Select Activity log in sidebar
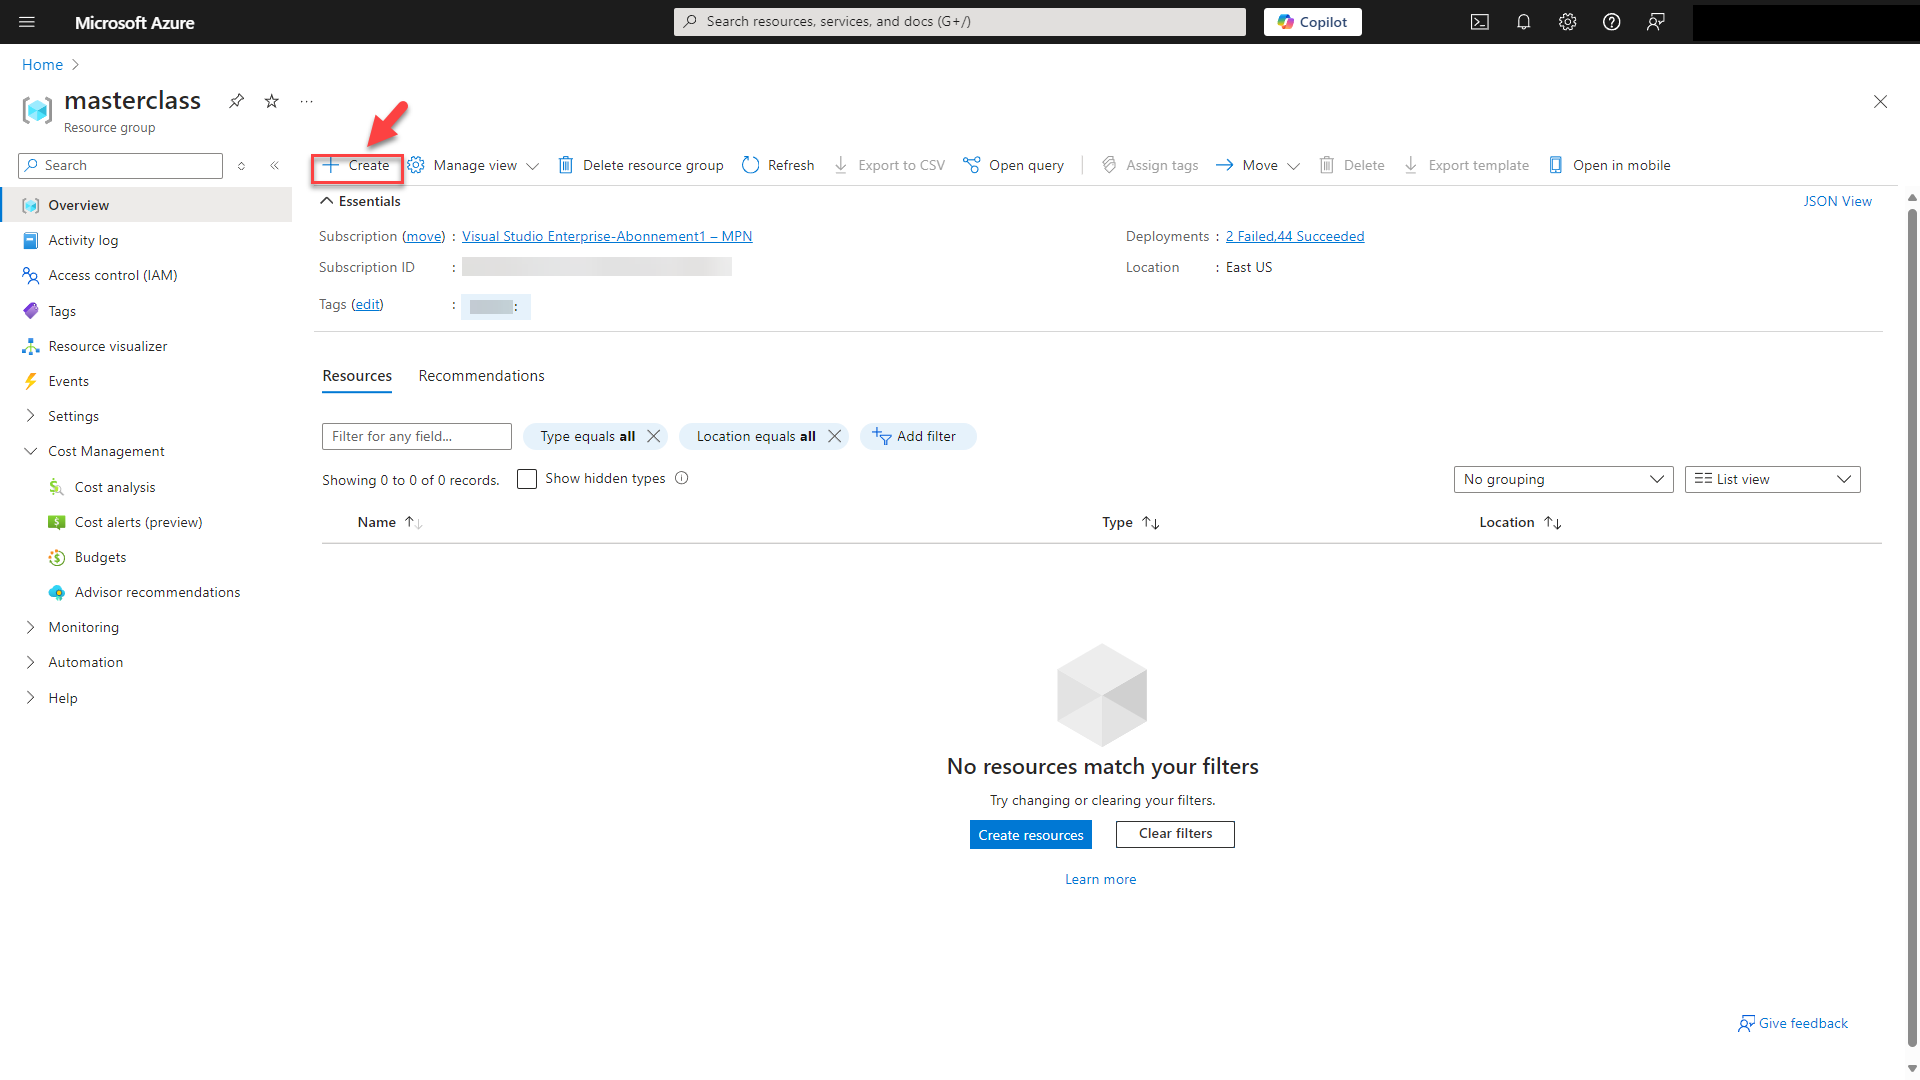The width and height of the screenshot is (1920, 1080). (83, 240)
